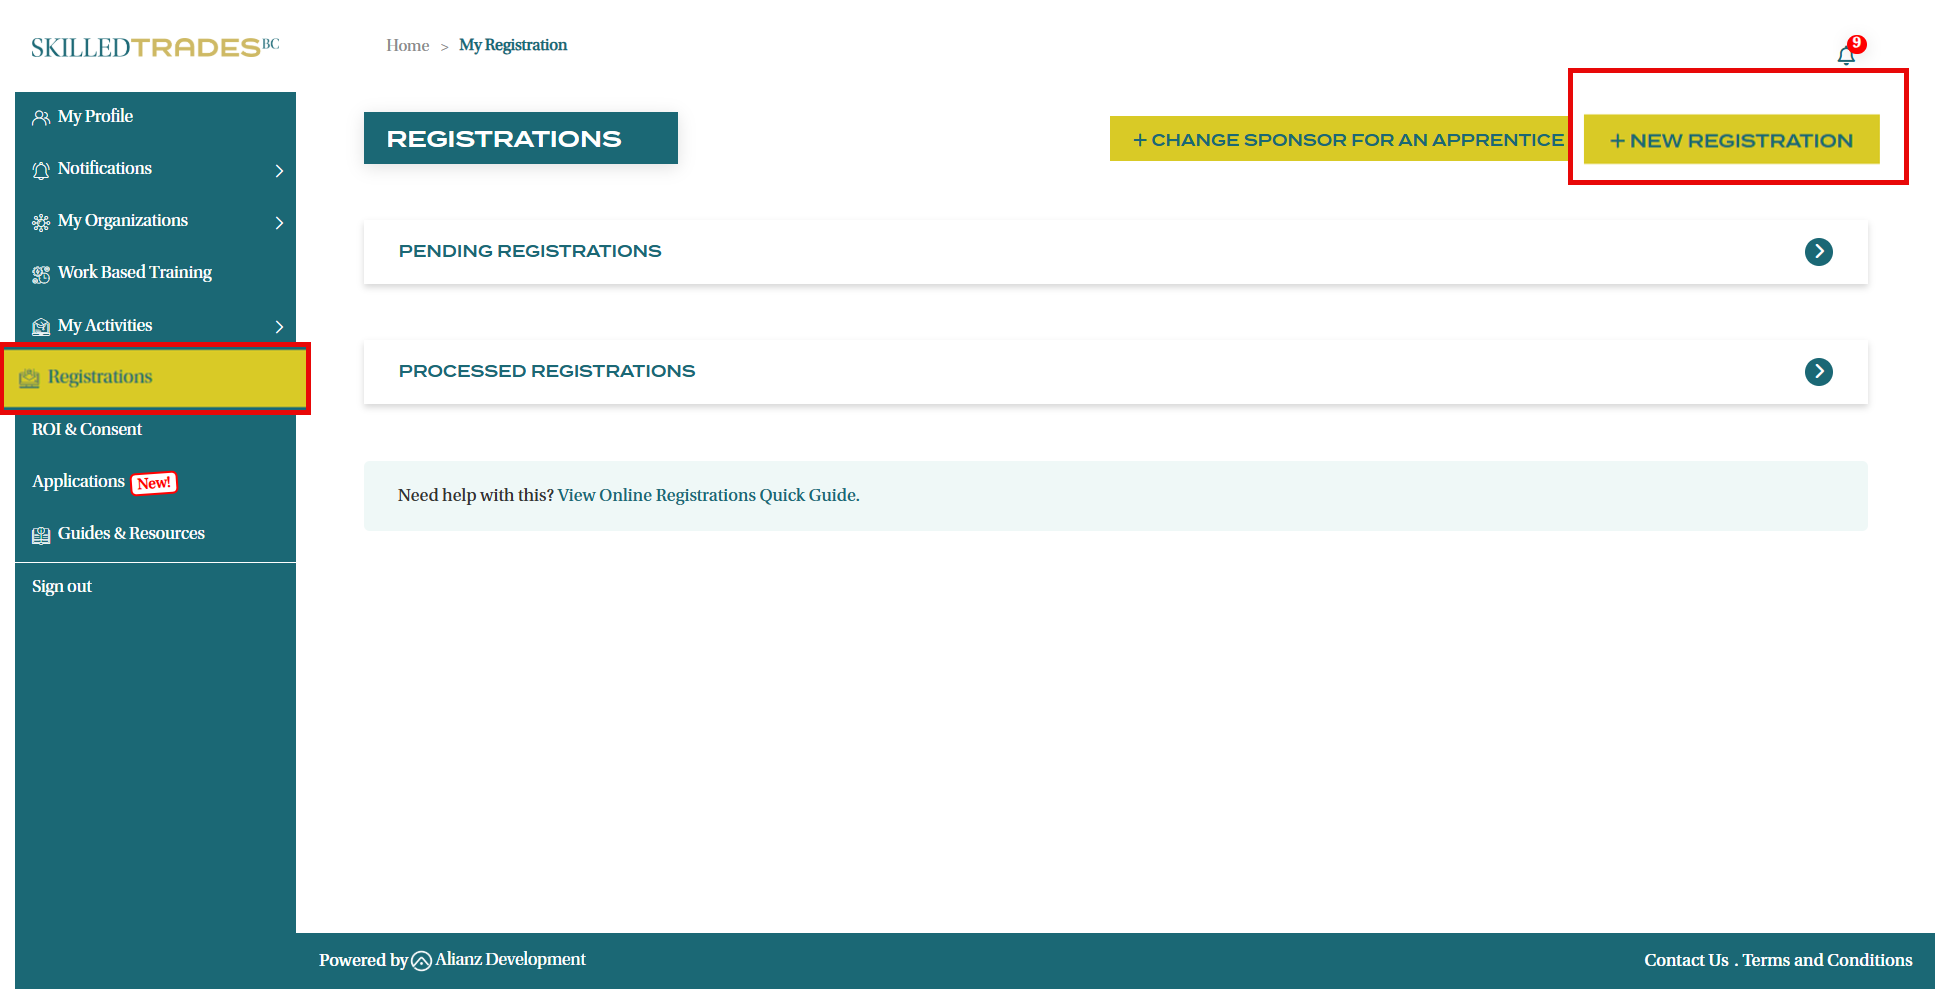Viewport: 1935px width, 989px height.
Task: Go to Applications in the sidebar
Action: pos(79,481)
